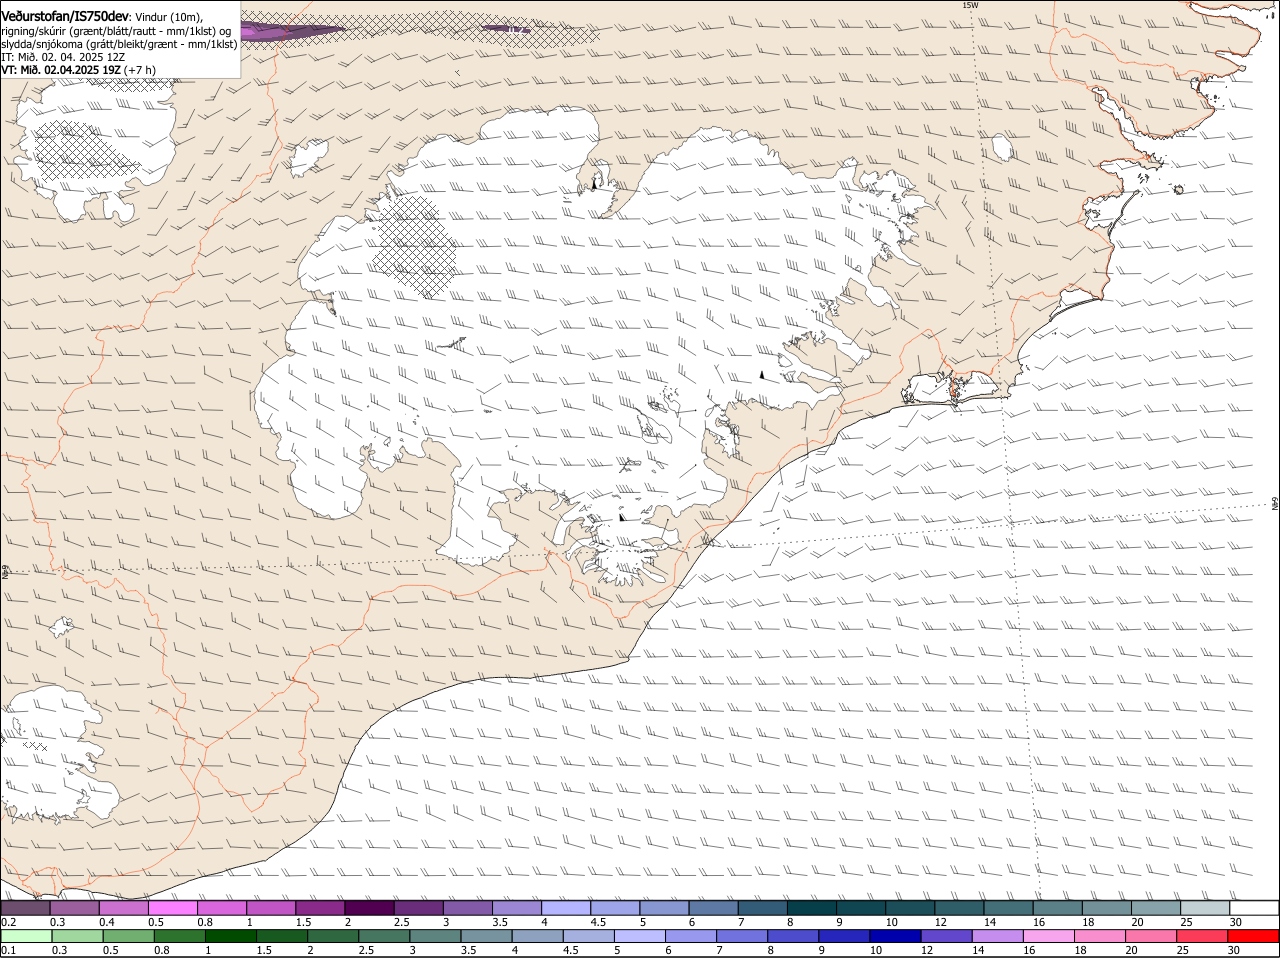
Task: Click the lower-row swatch between 5 and 6
Action: (639, 936)
